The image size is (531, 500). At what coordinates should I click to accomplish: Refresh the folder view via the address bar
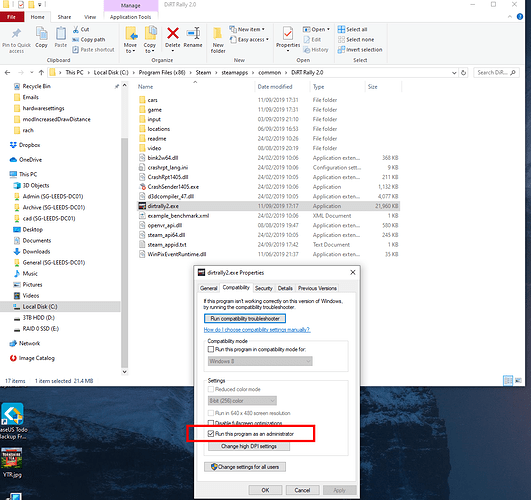(x=463, y=72)
